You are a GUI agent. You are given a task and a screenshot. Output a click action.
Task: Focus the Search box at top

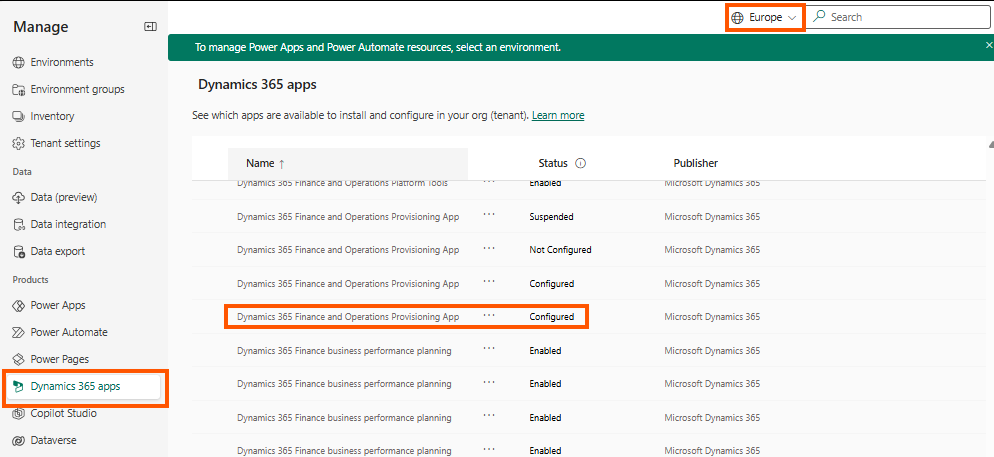[900, 17]
